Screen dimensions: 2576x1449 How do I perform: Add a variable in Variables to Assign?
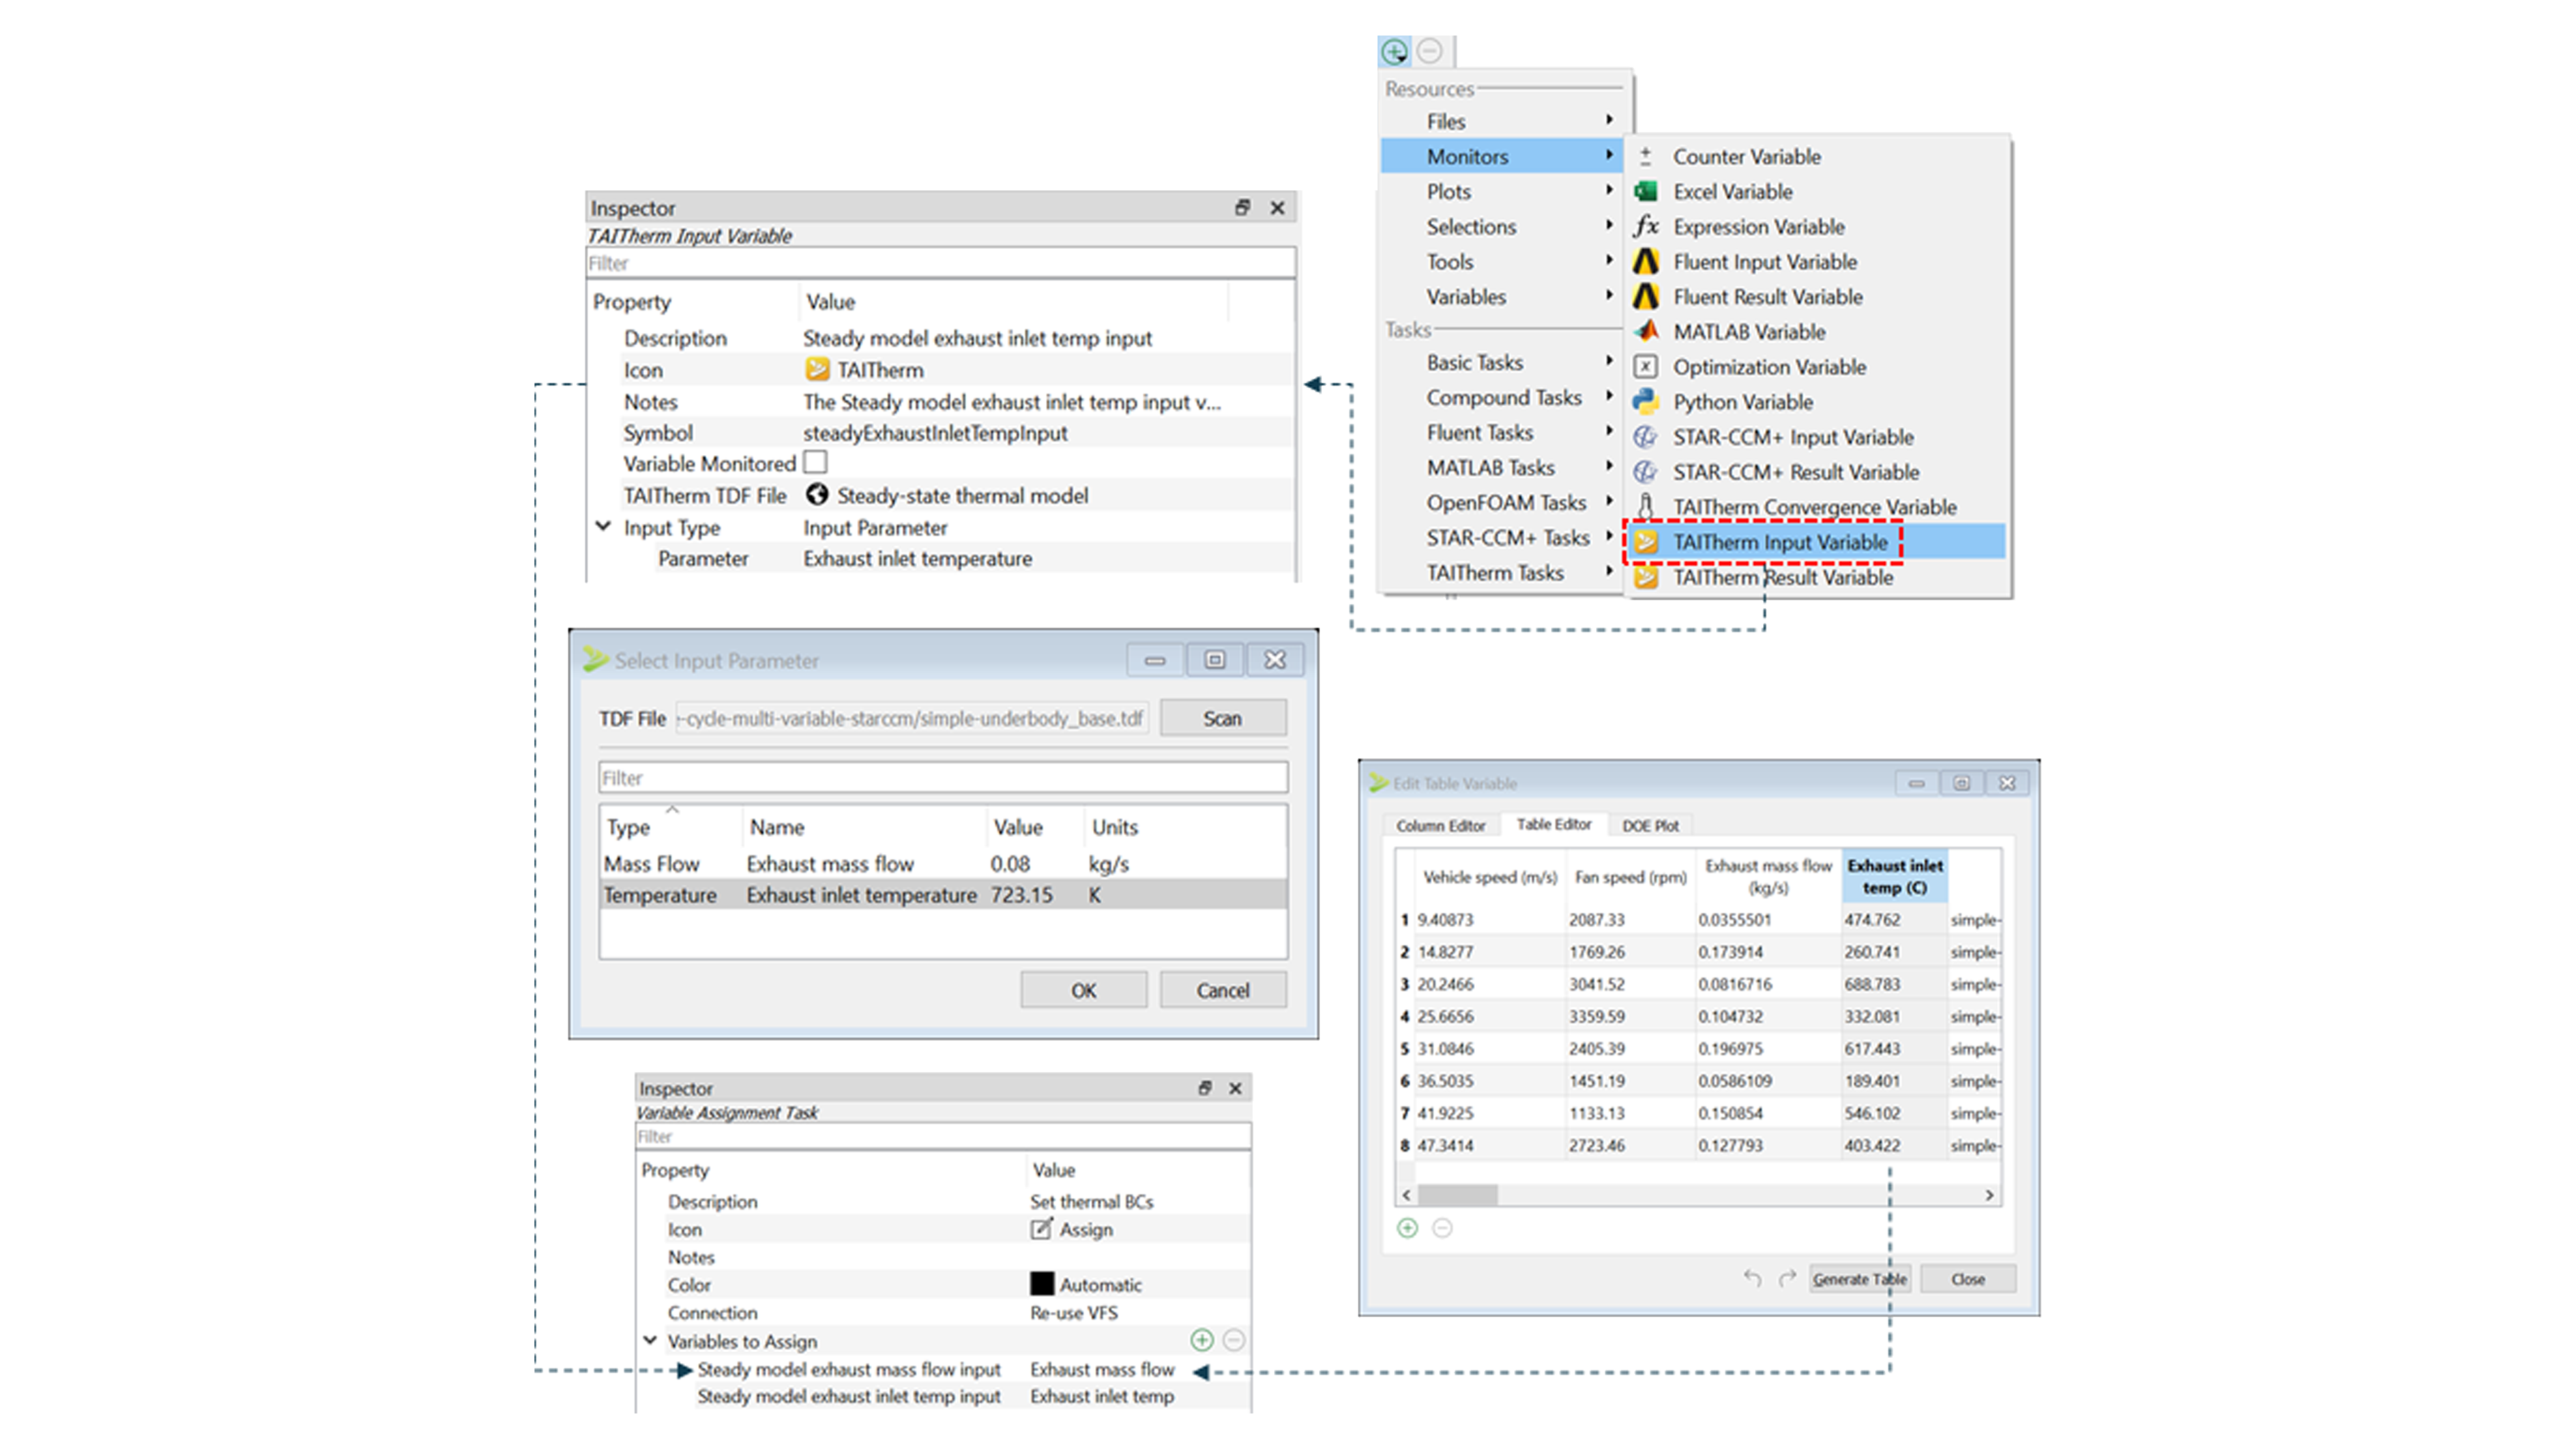click(x=1202, y=1339)
